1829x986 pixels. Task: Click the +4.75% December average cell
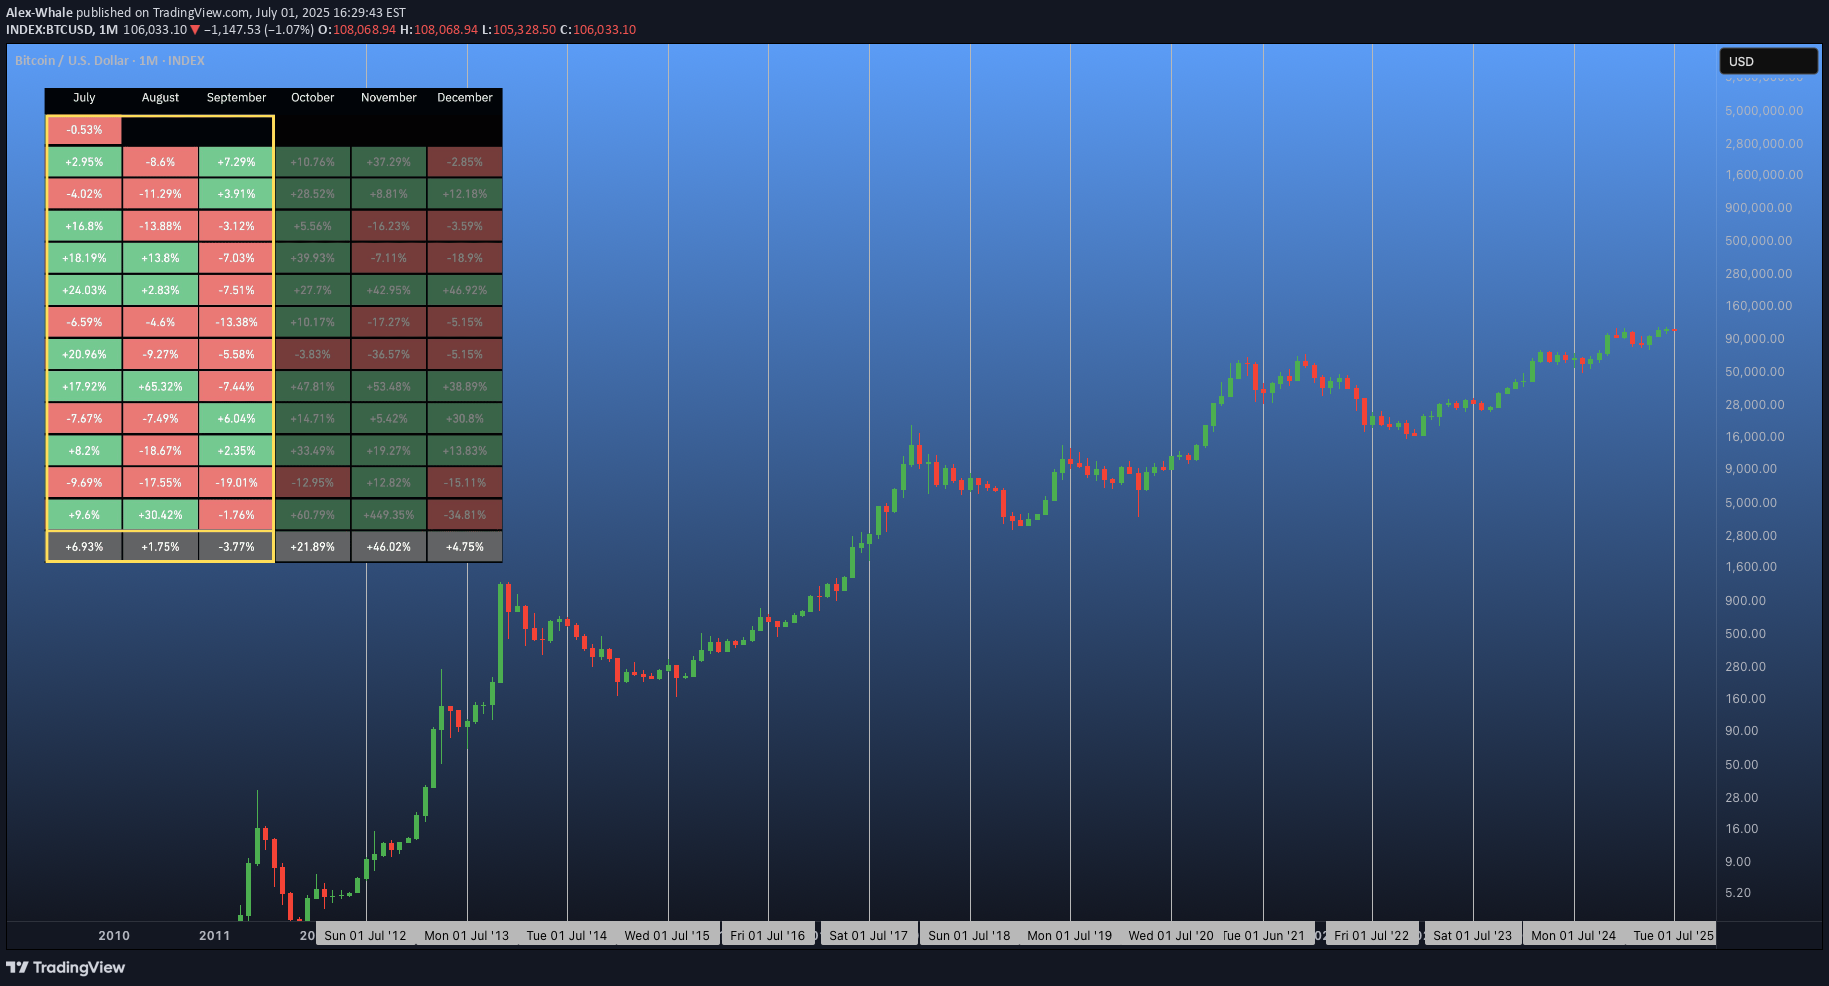(x=465, y=547)
